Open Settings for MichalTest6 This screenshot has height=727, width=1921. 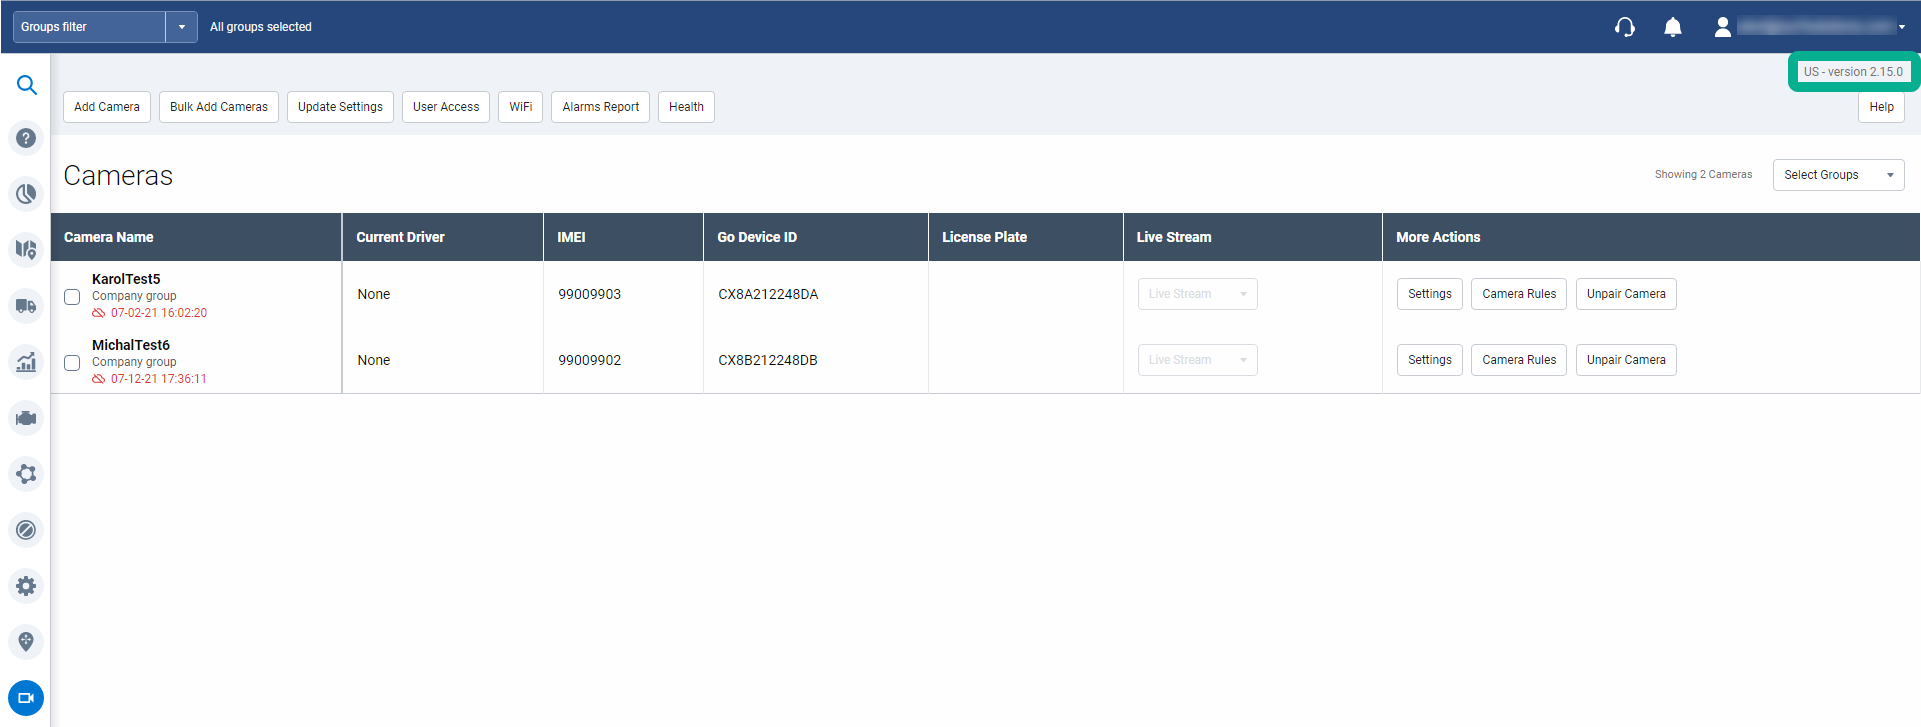coord(1430,360)
